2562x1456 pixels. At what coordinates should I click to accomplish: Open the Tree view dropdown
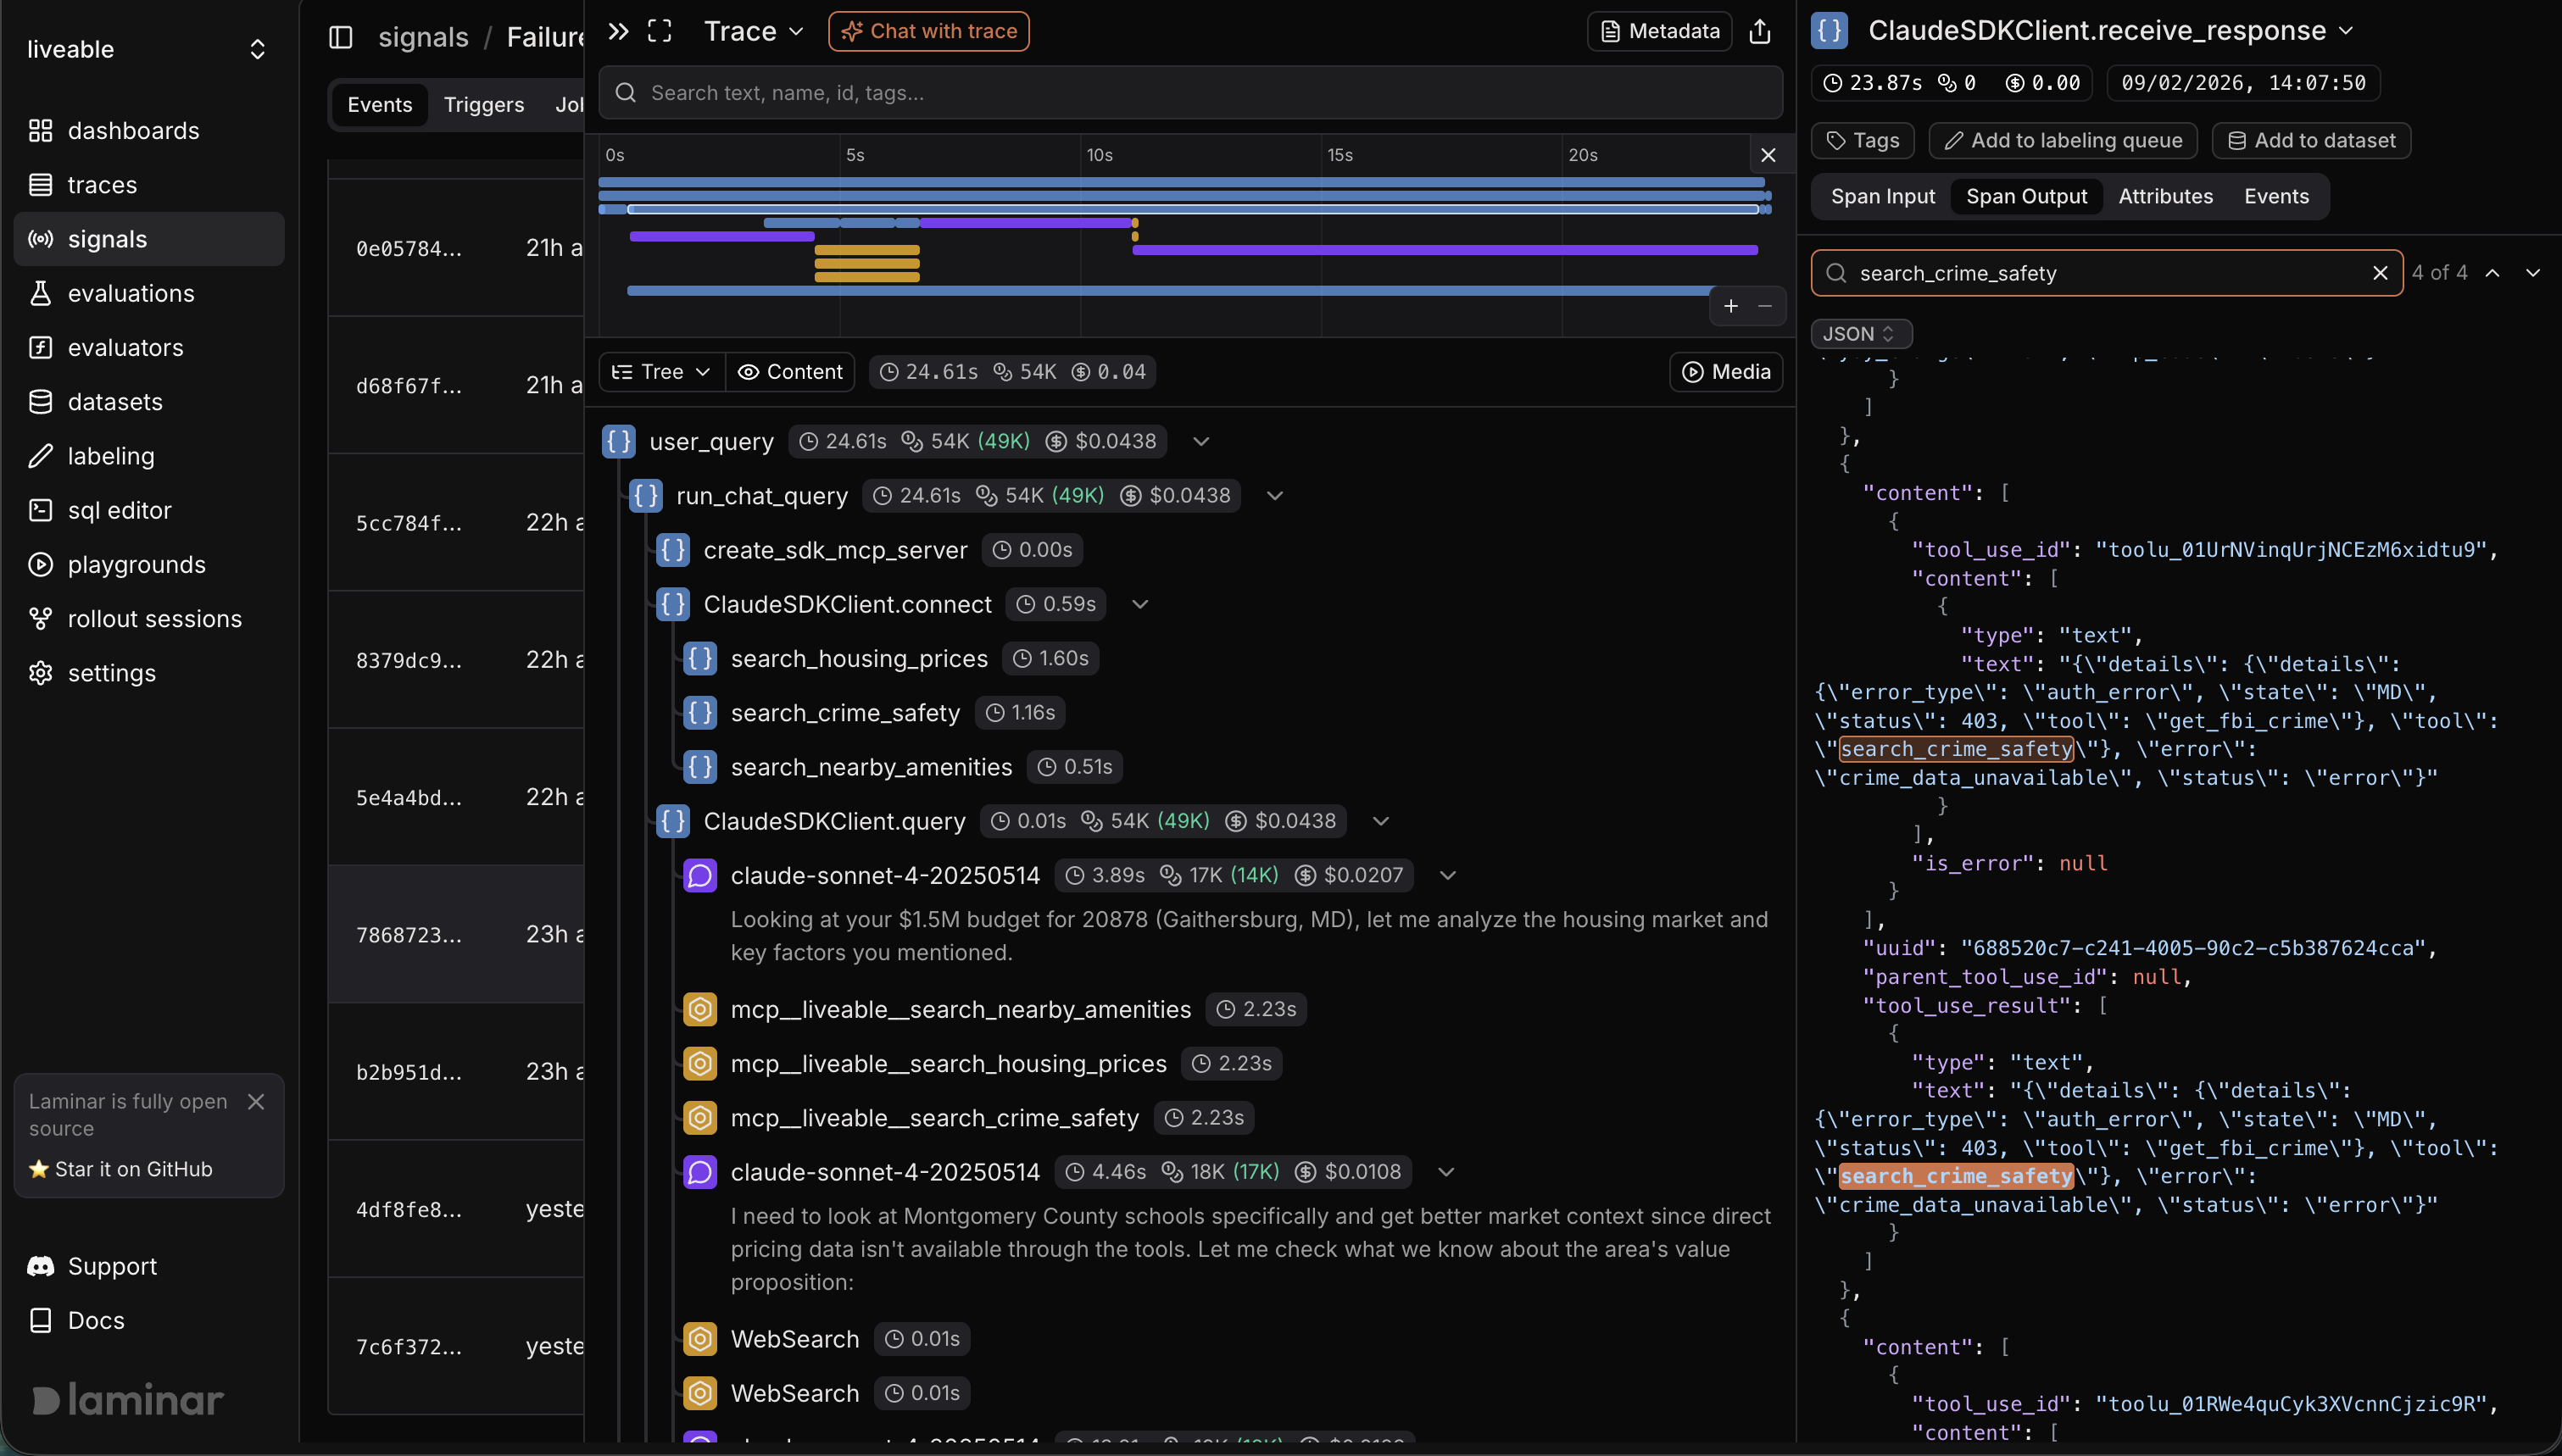pos(661,372)
